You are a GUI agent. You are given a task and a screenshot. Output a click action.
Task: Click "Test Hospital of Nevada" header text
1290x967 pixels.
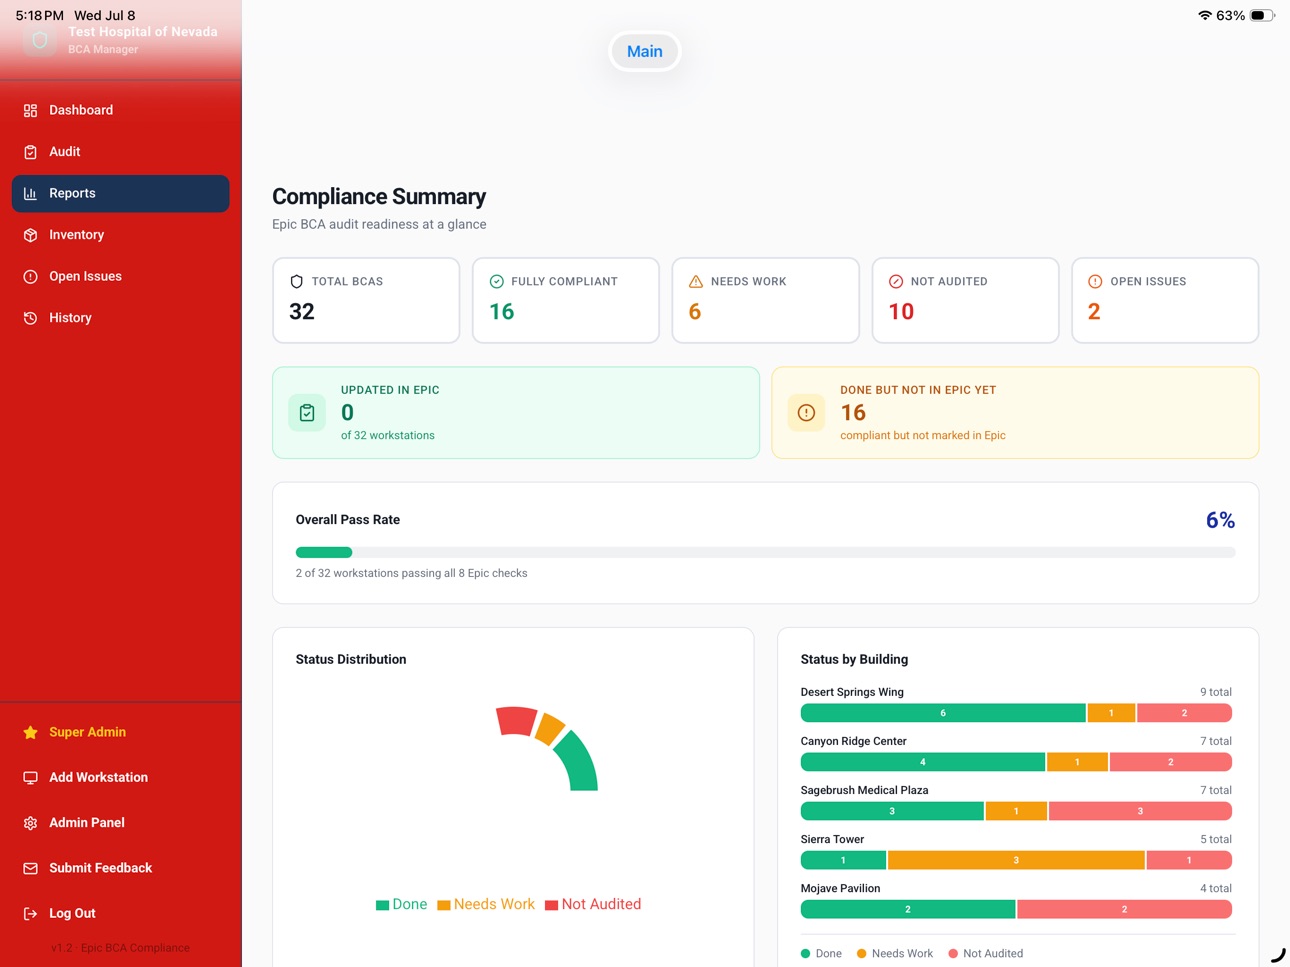[143, 32]
